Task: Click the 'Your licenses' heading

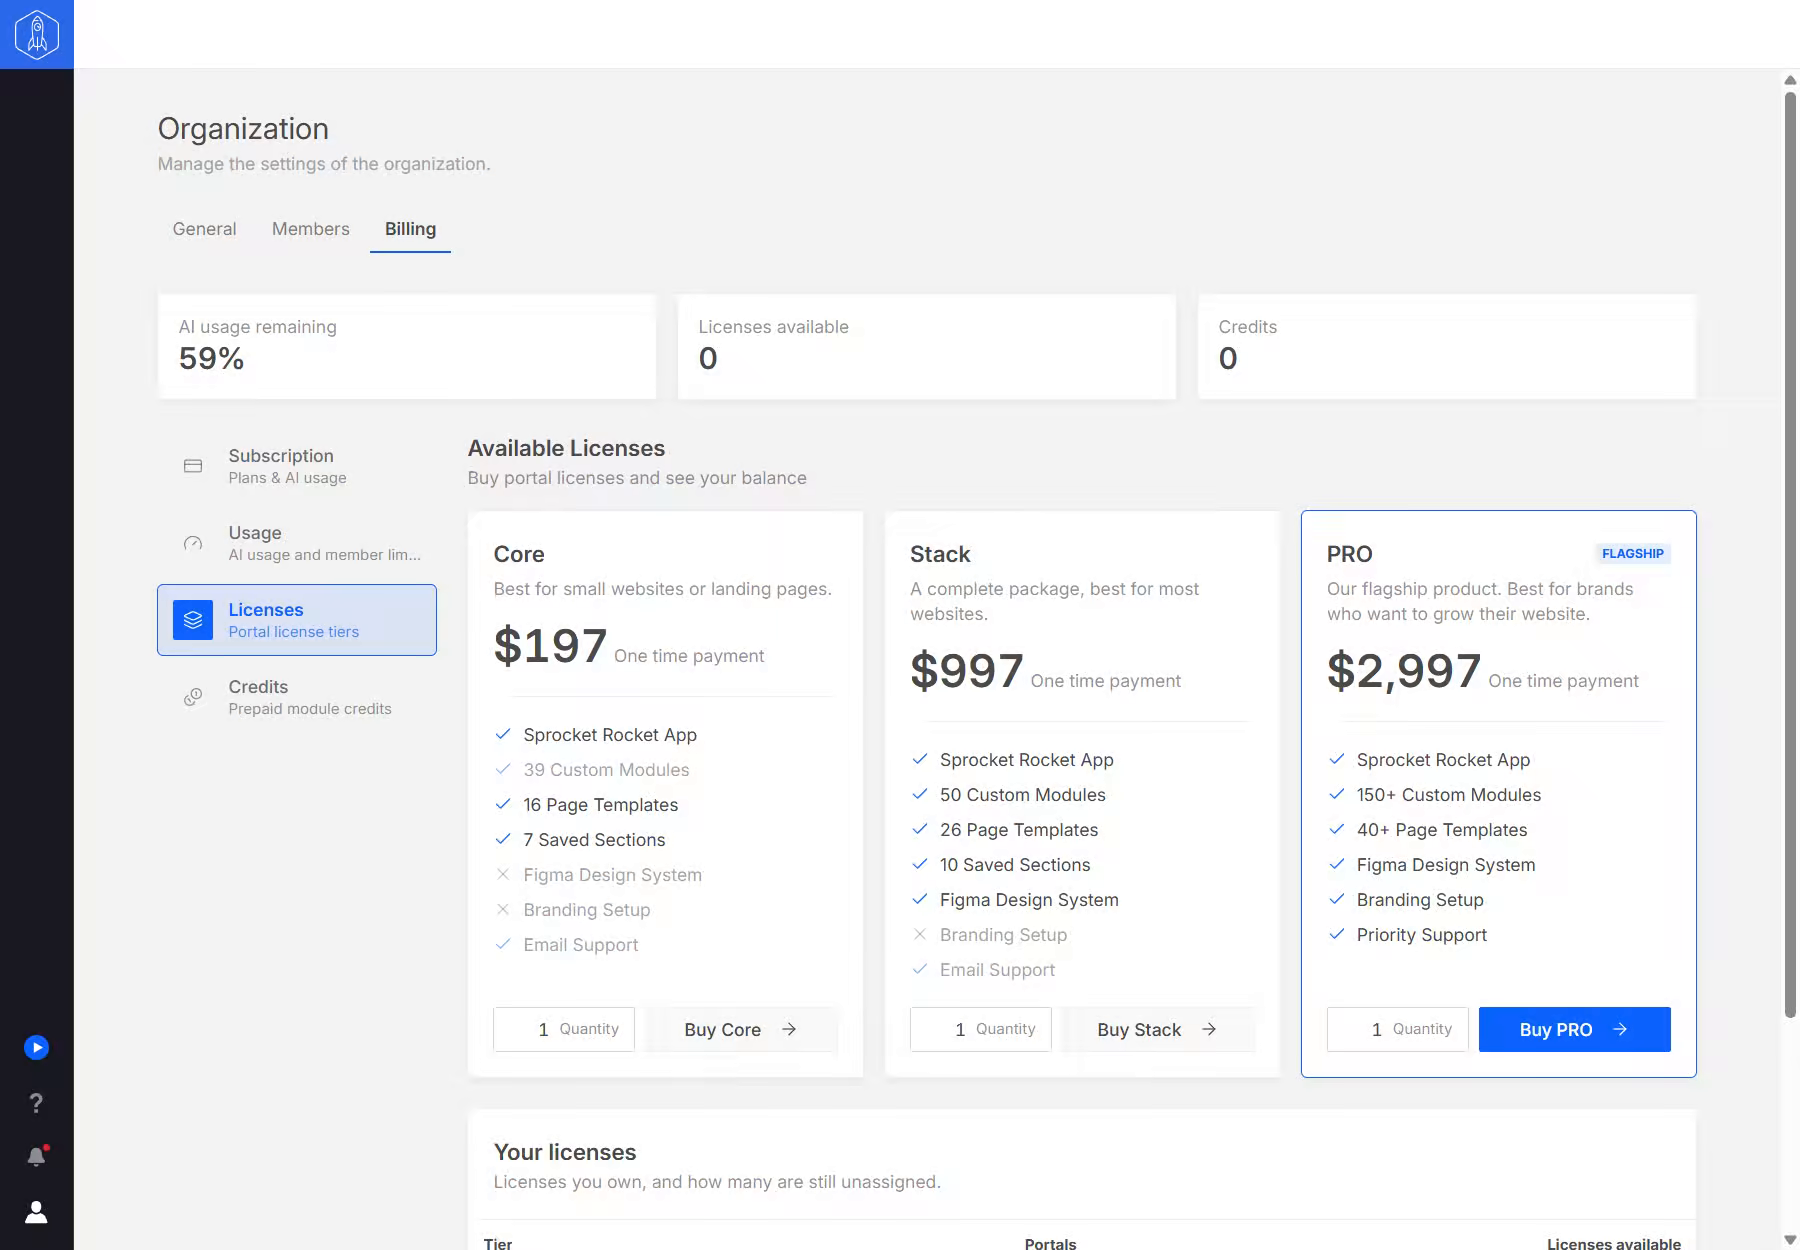Action: pyautogui.click(x=565, y=1152)
